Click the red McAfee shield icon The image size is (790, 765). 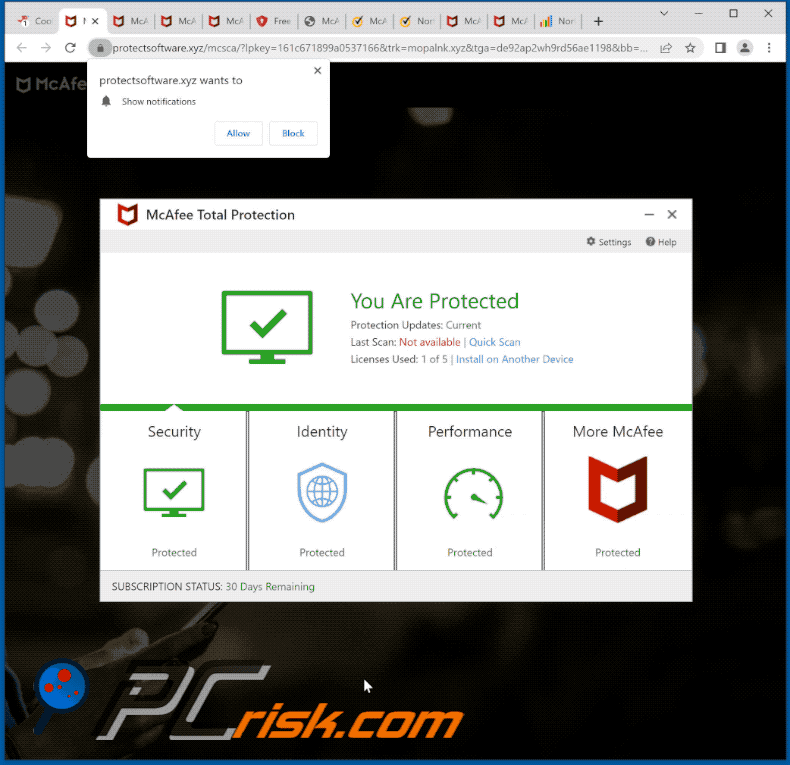point(618,489)
